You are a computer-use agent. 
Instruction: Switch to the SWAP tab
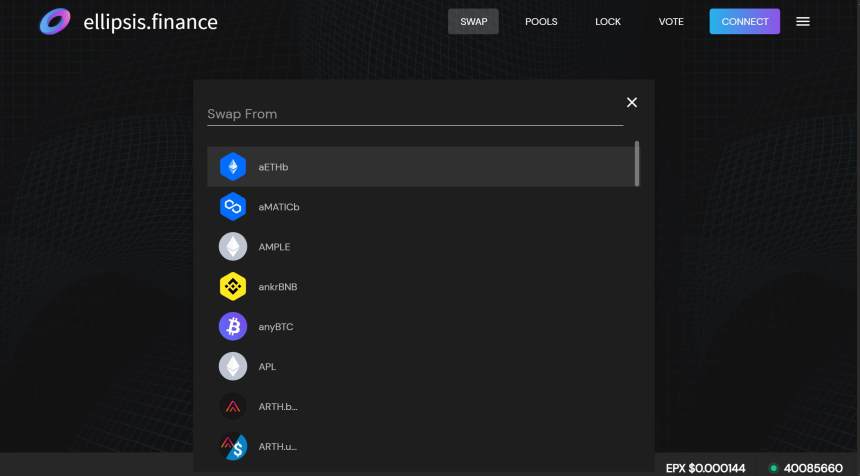pos(473,22)
